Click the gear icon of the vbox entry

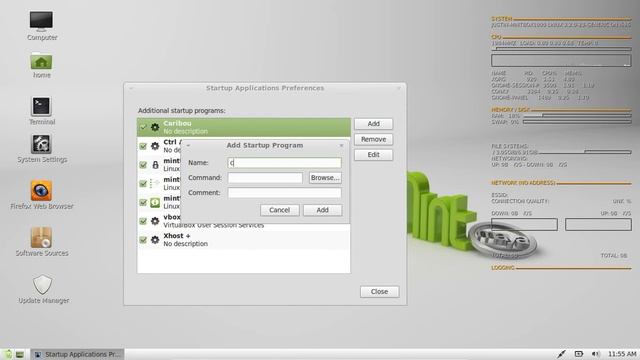(155, 221)
